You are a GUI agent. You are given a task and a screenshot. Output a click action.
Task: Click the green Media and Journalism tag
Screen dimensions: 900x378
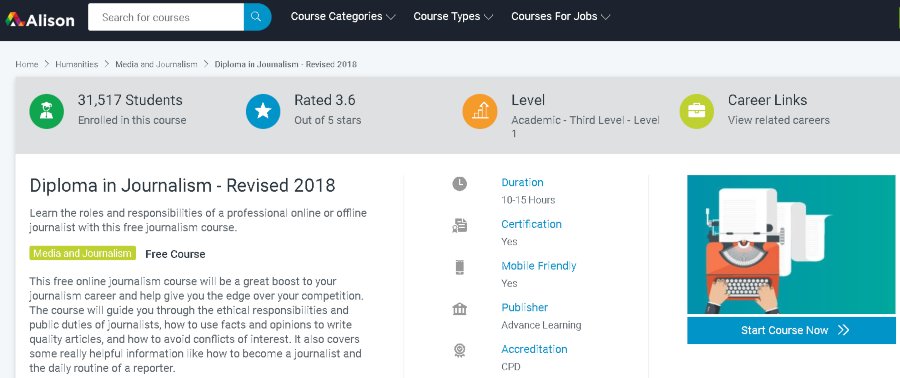click(x=83, y=253)
